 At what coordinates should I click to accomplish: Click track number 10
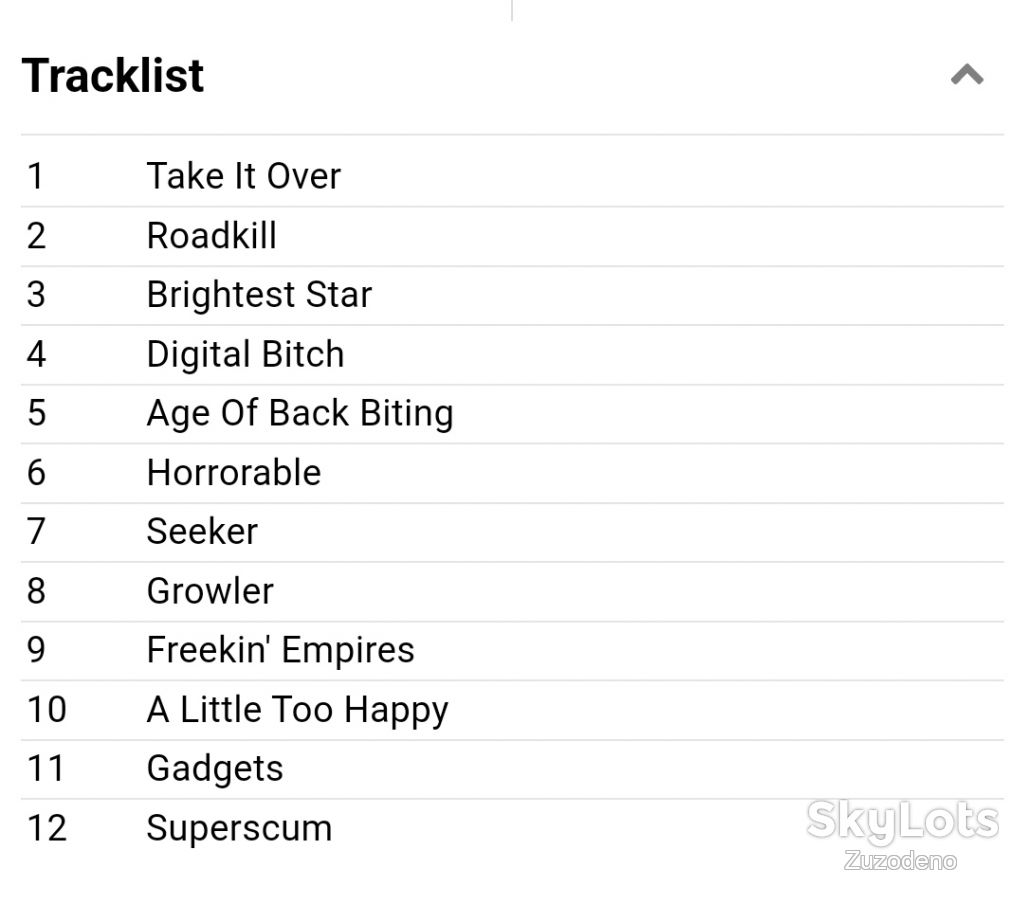[x=47, y=709]
